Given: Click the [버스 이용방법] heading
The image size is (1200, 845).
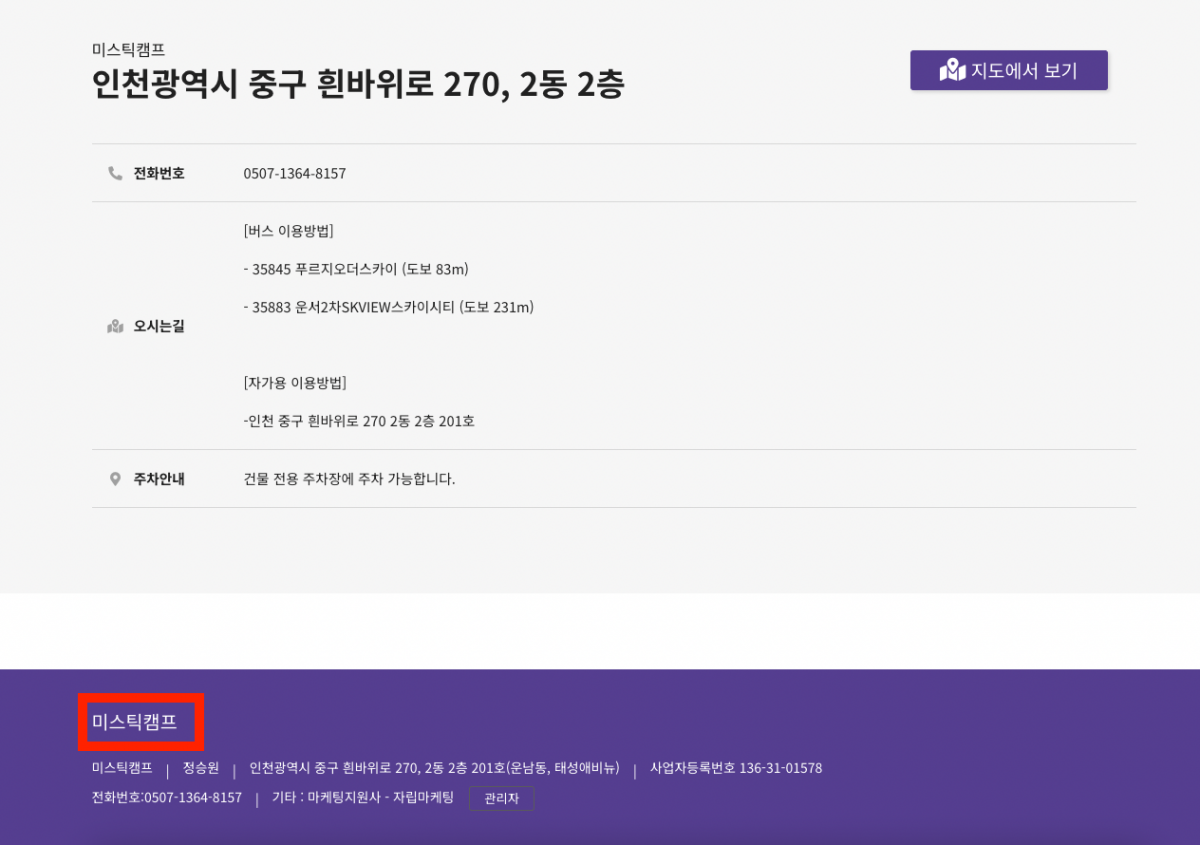Looking at the screenshot, I should point(288,231).
